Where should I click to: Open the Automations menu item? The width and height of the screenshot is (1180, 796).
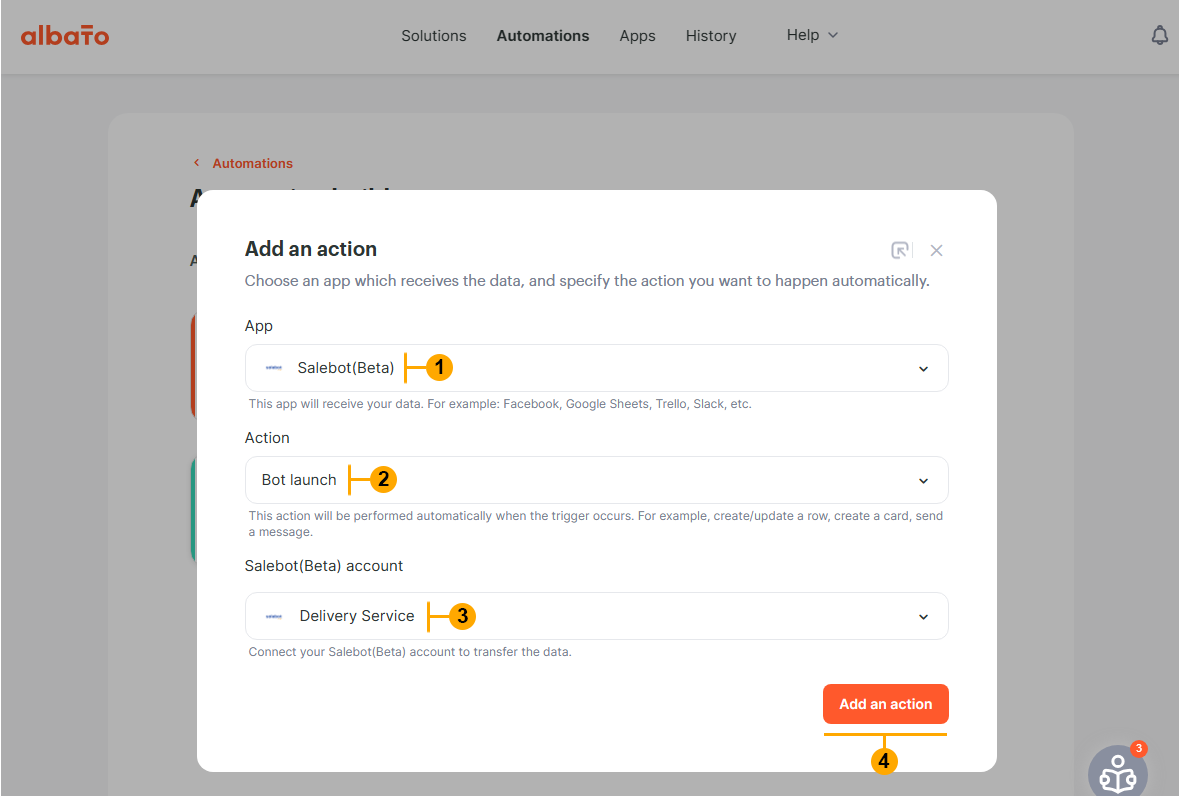(543, 35)
